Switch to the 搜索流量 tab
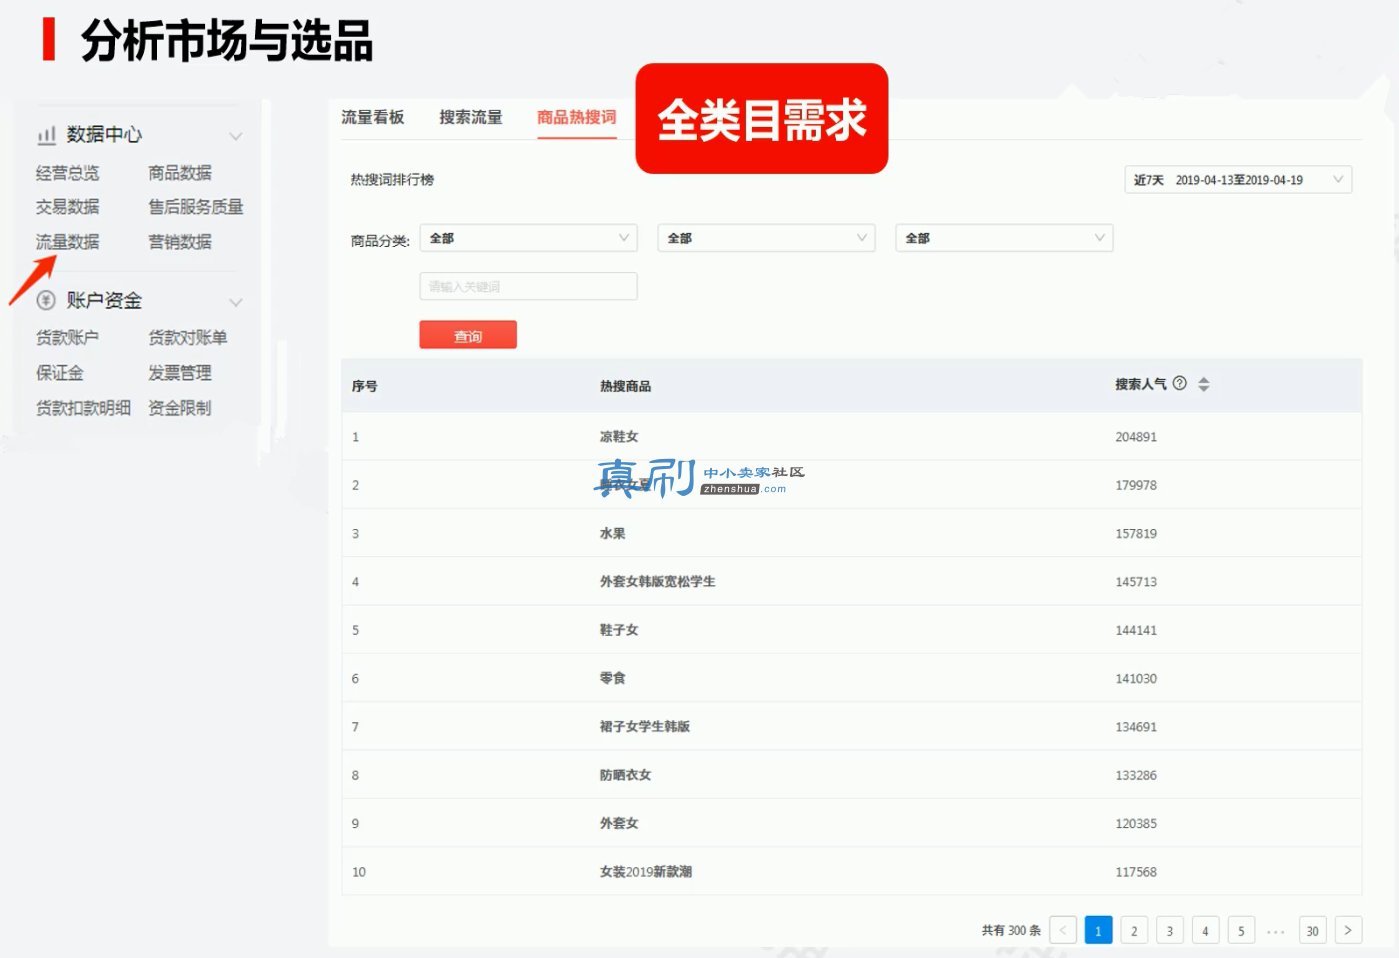Viewport: 1399px width, 958px height. [471, 117]
